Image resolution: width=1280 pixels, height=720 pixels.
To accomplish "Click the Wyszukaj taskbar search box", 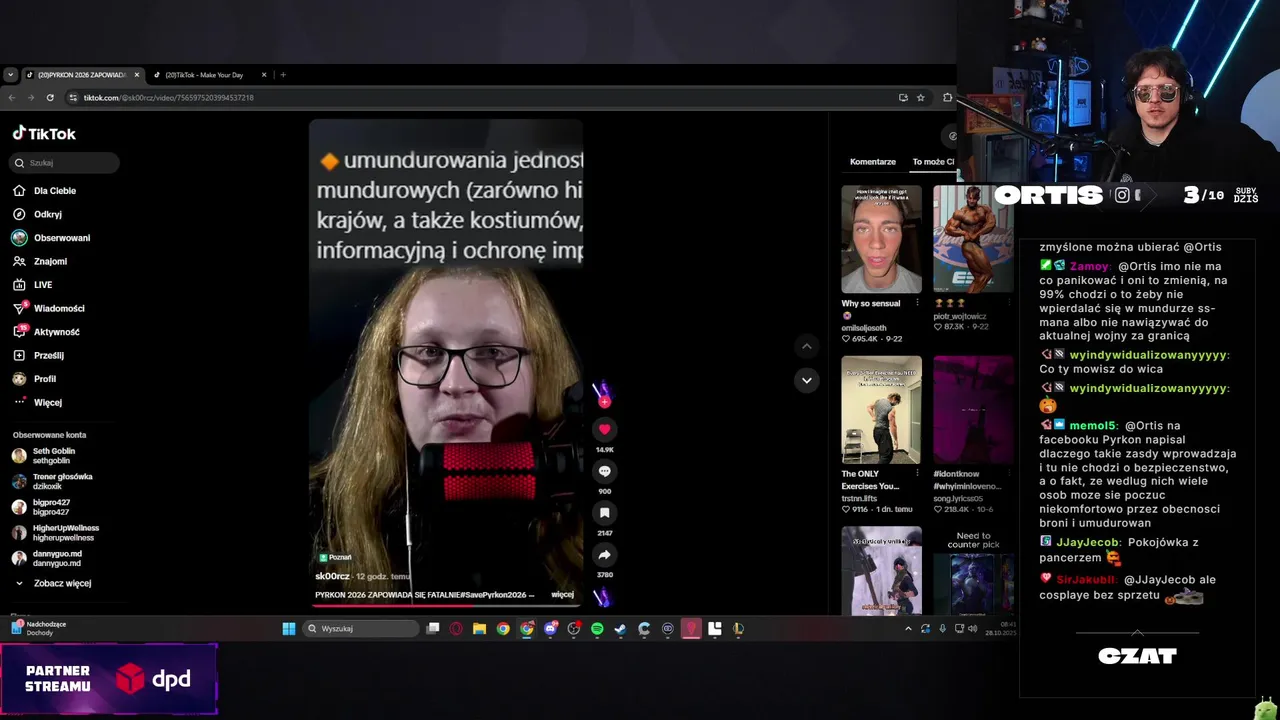I will (362, 629).
